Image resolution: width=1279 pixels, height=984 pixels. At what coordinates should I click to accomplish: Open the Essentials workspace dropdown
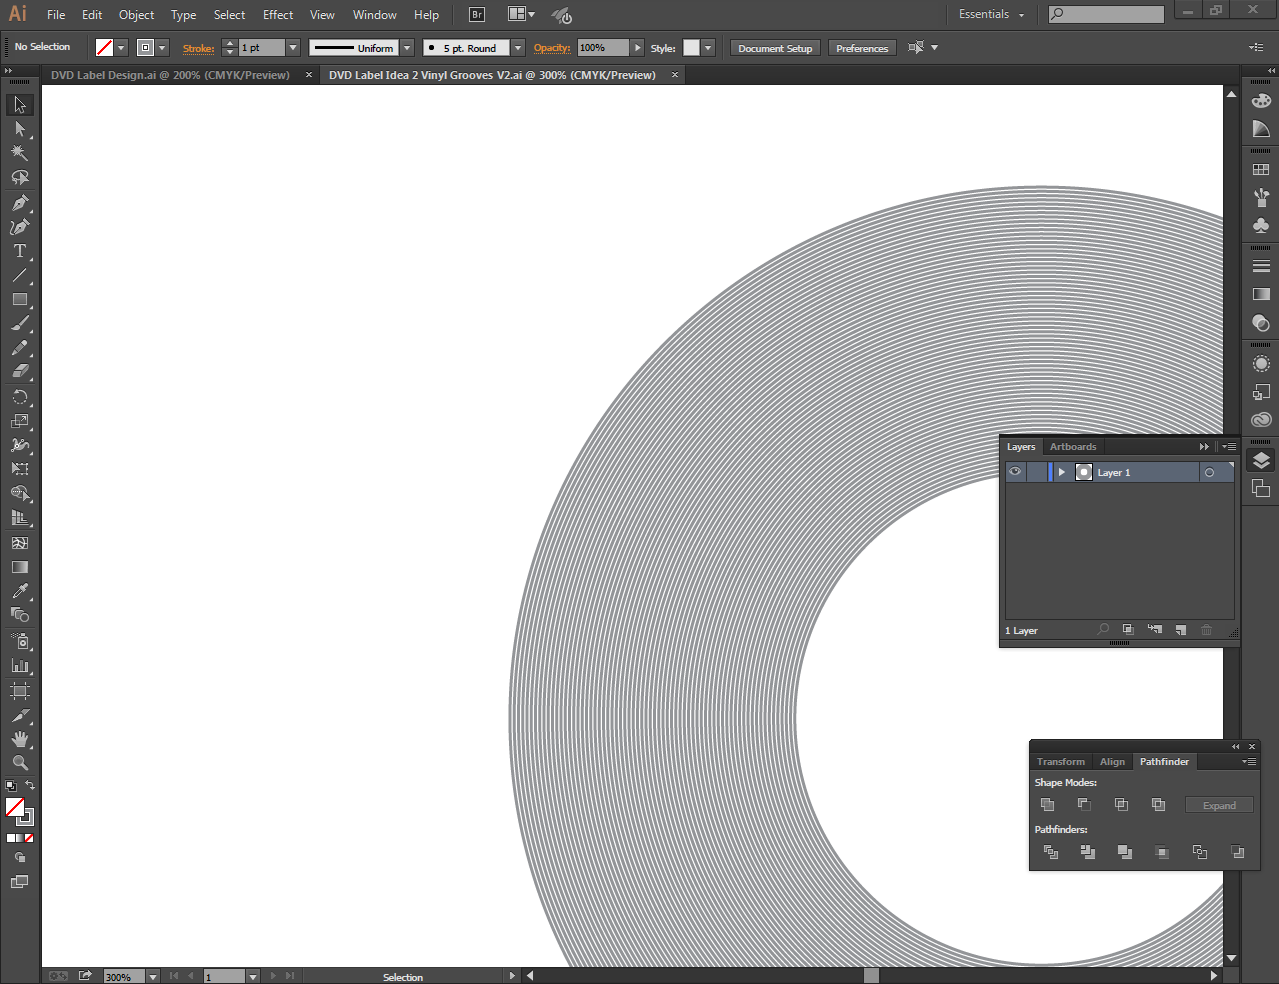[992, 15]
